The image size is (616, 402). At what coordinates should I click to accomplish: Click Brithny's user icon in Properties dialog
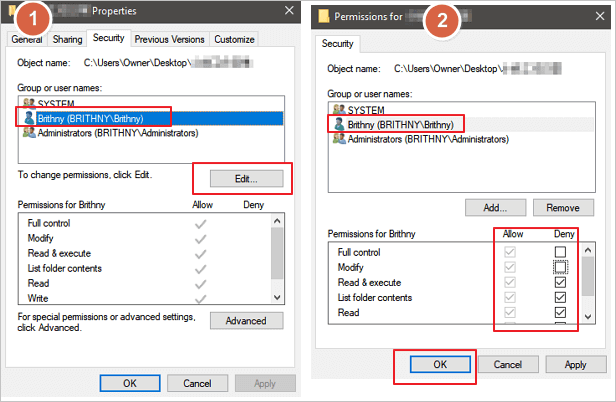tap(28, 117)
